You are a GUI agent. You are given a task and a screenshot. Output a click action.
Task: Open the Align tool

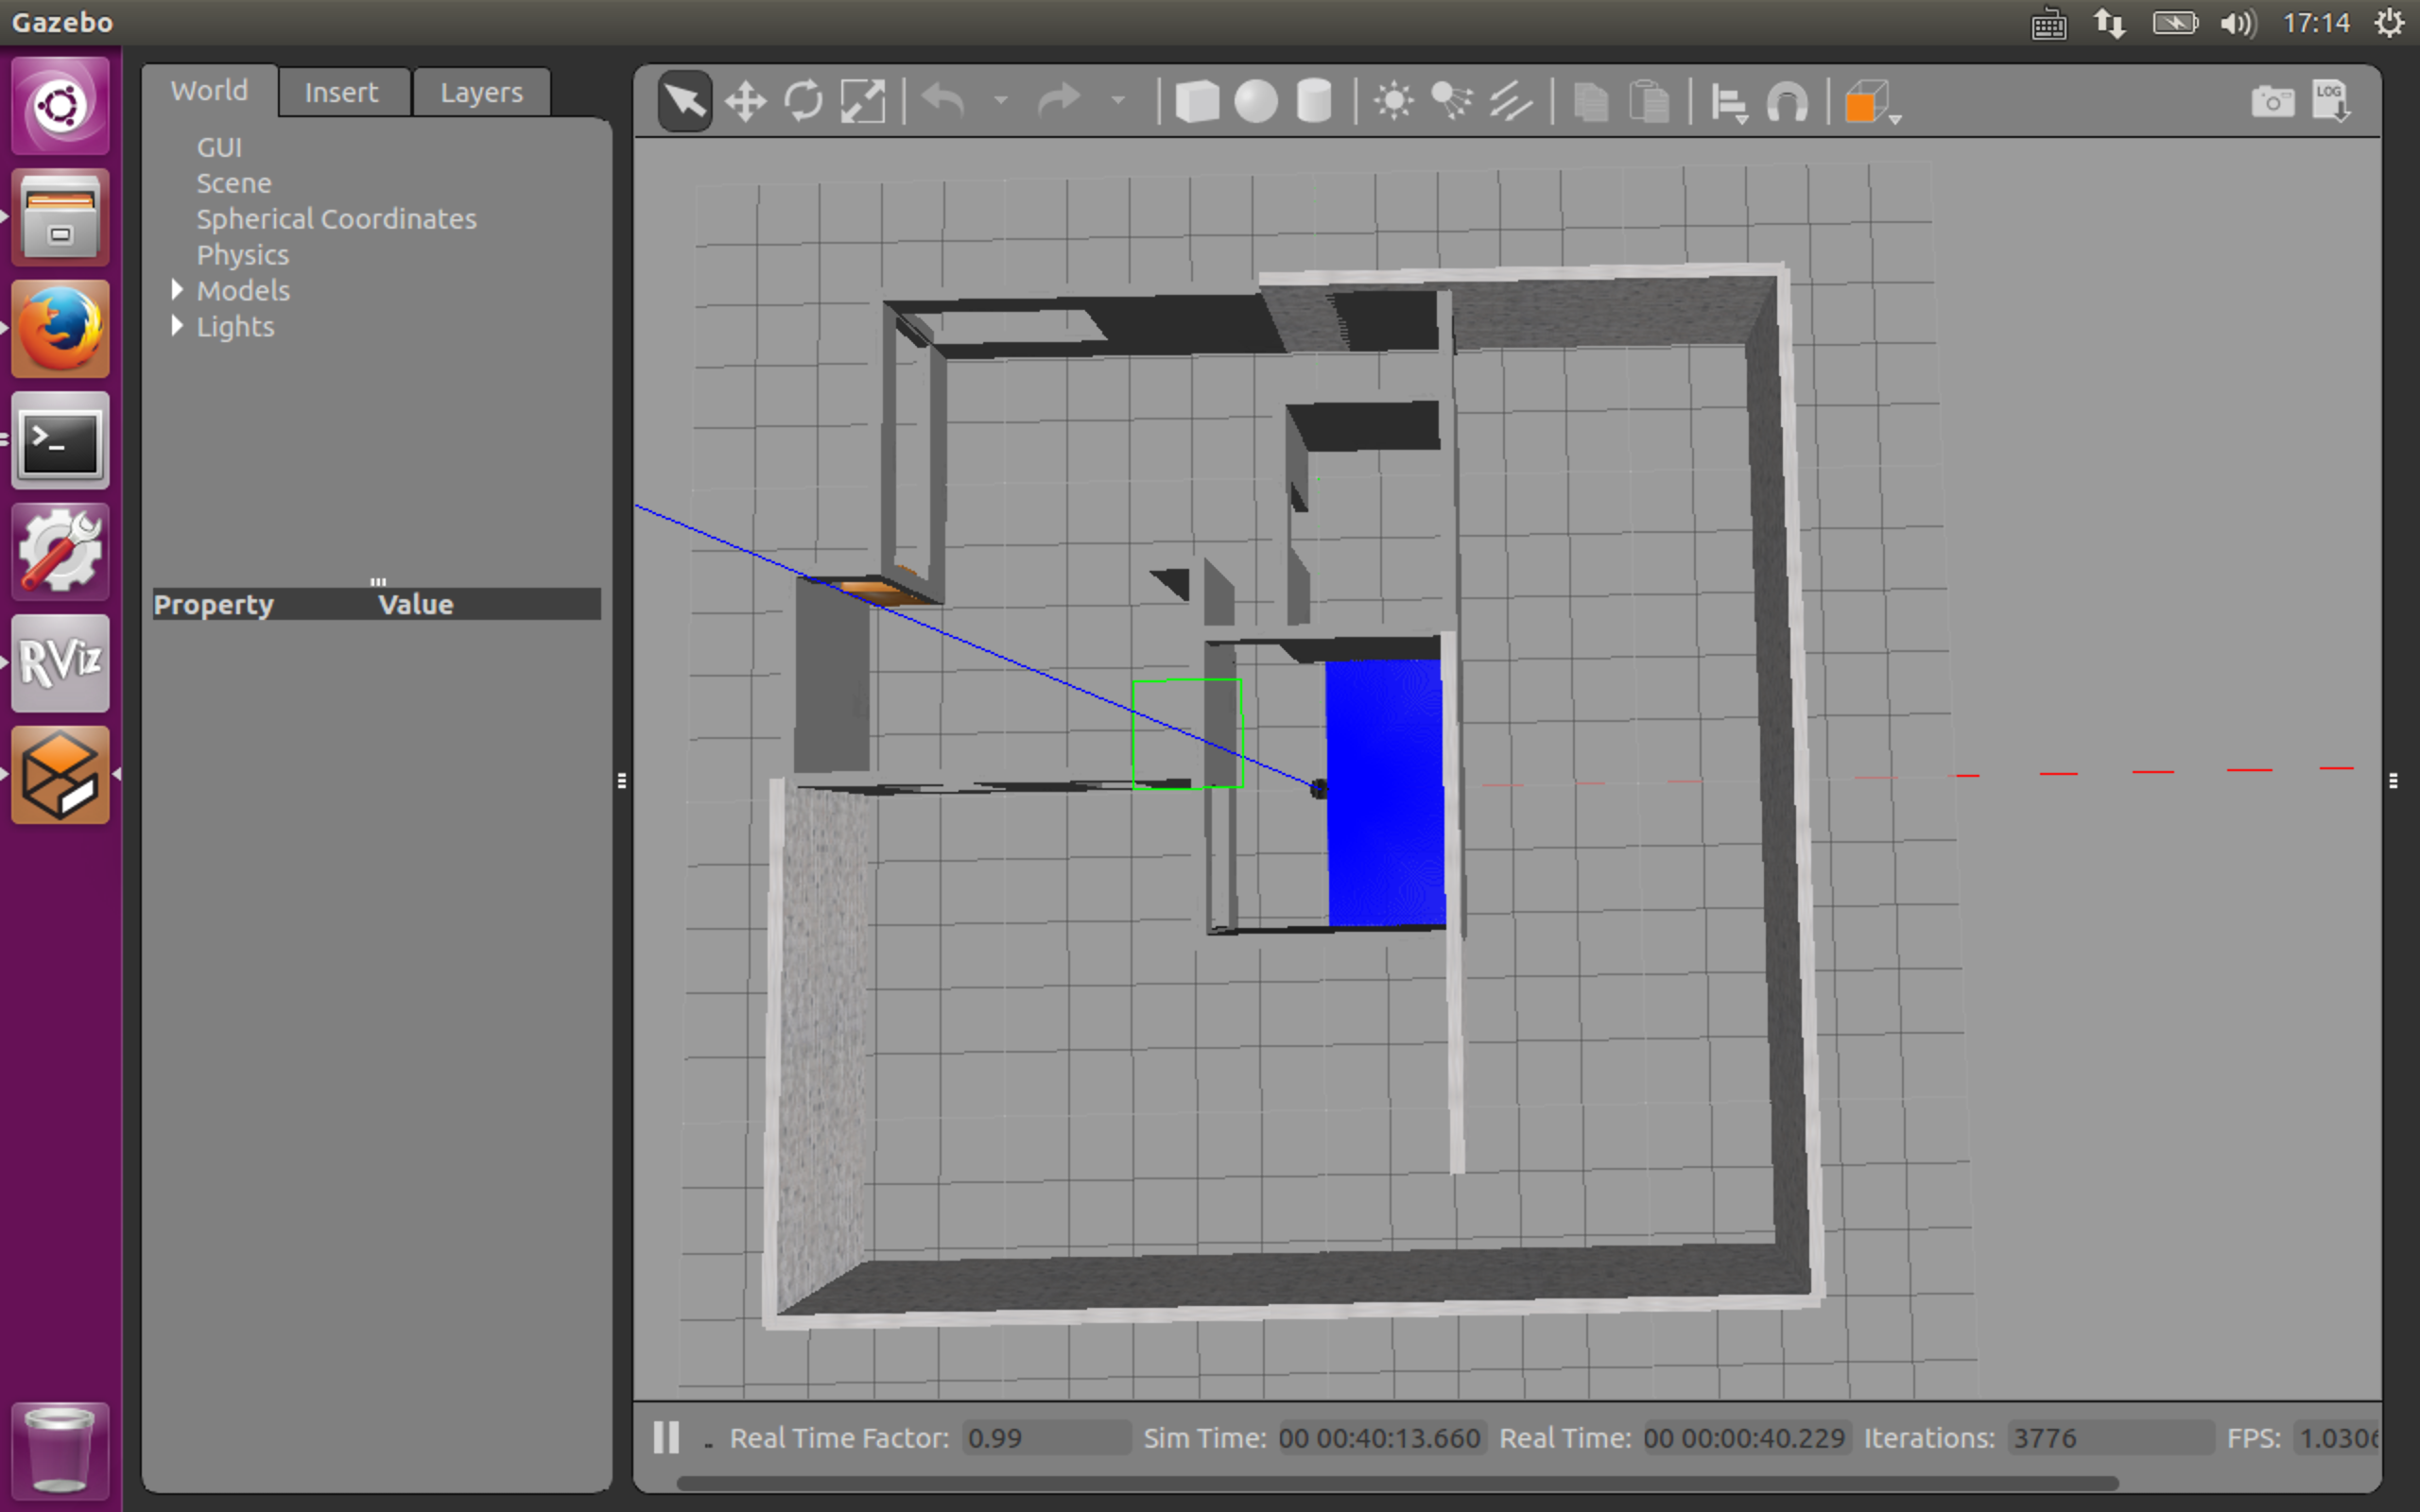pyautogui.click(x=1729, y=103)
